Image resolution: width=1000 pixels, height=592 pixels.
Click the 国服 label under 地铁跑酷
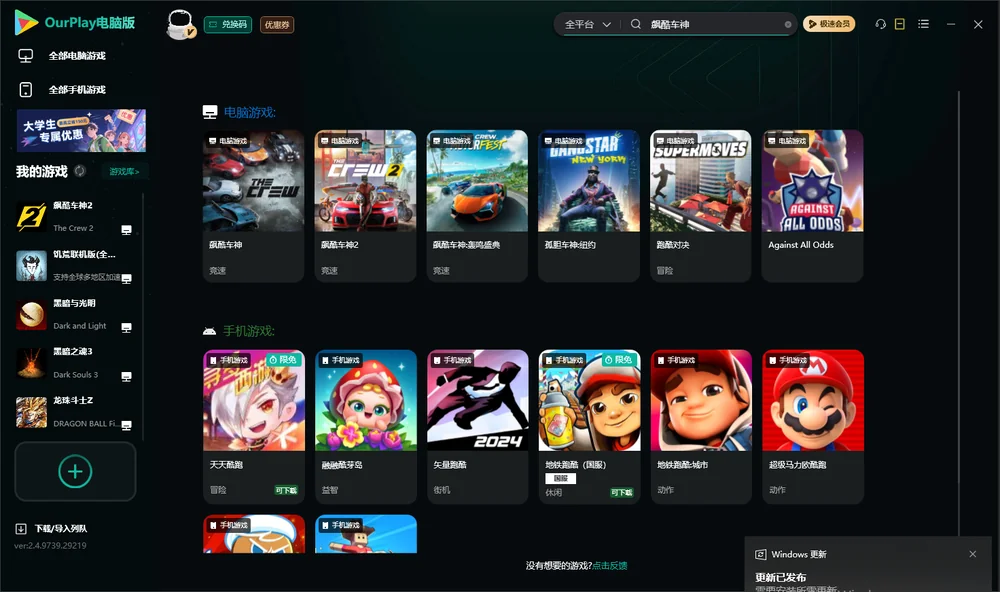(561, 478)
